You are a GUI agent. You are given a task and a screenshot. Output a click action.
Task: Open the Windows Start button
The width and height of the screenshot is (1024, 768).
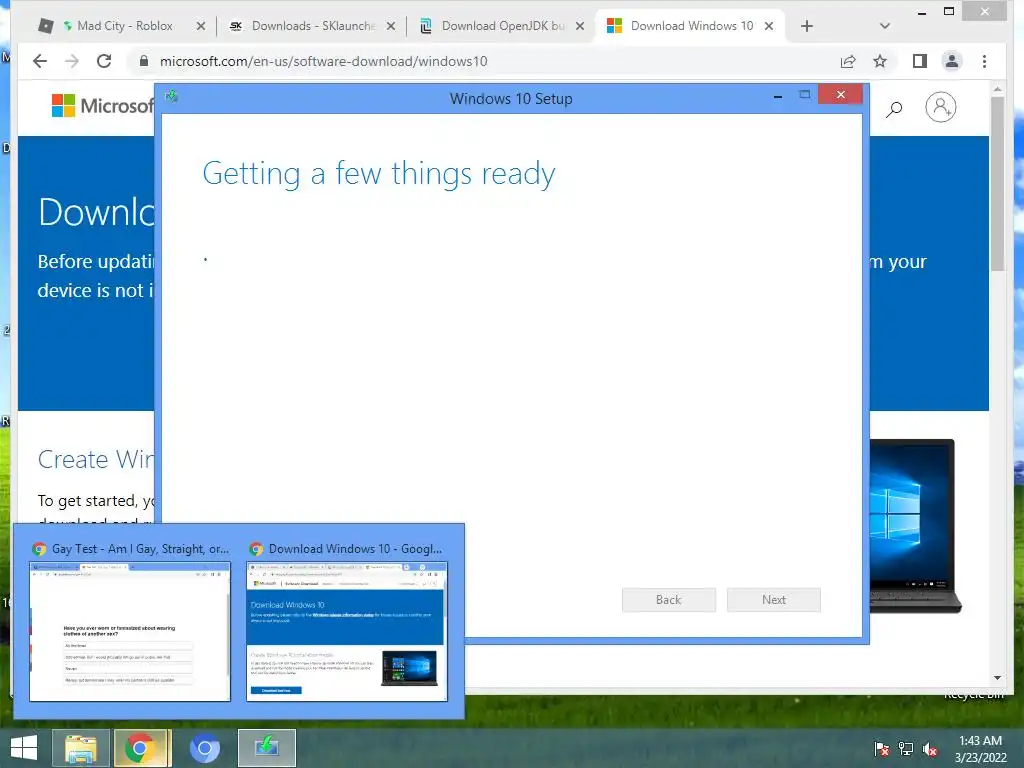point(24,748)
